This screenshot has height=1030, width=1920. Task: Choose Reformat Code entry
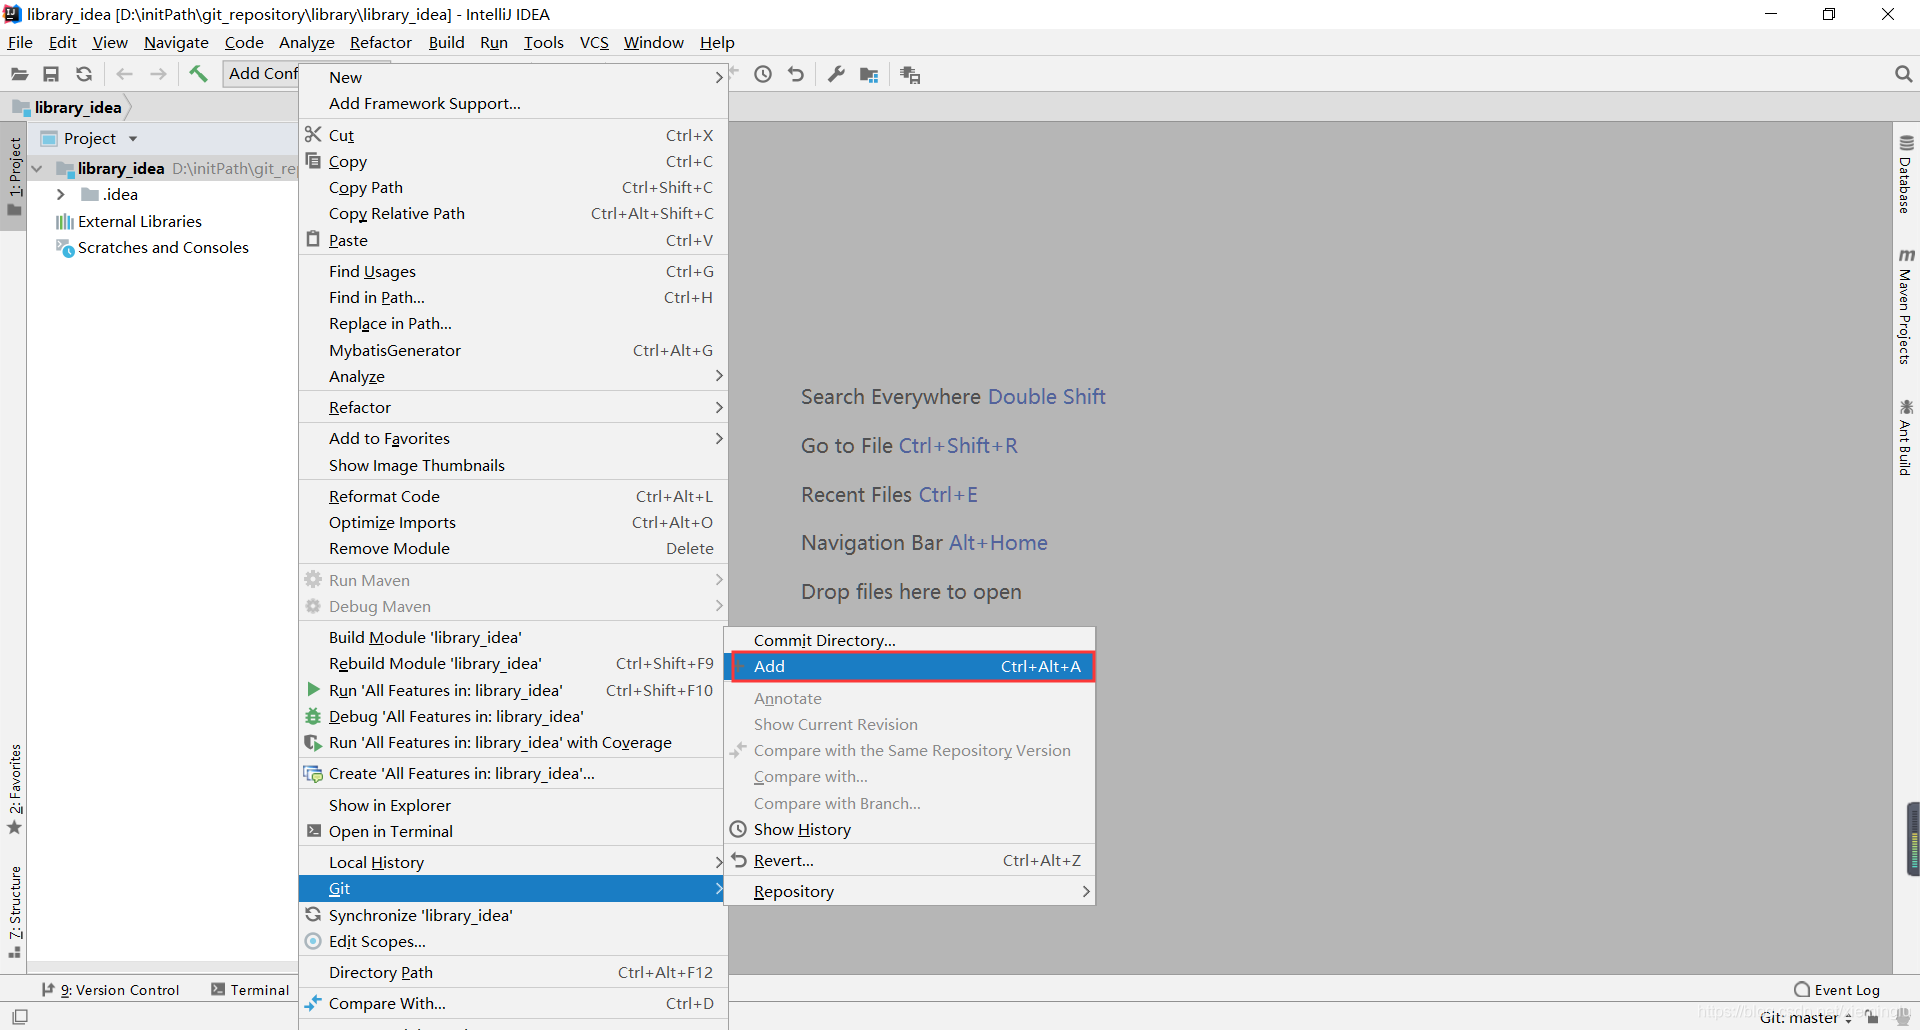coord(513,496)
